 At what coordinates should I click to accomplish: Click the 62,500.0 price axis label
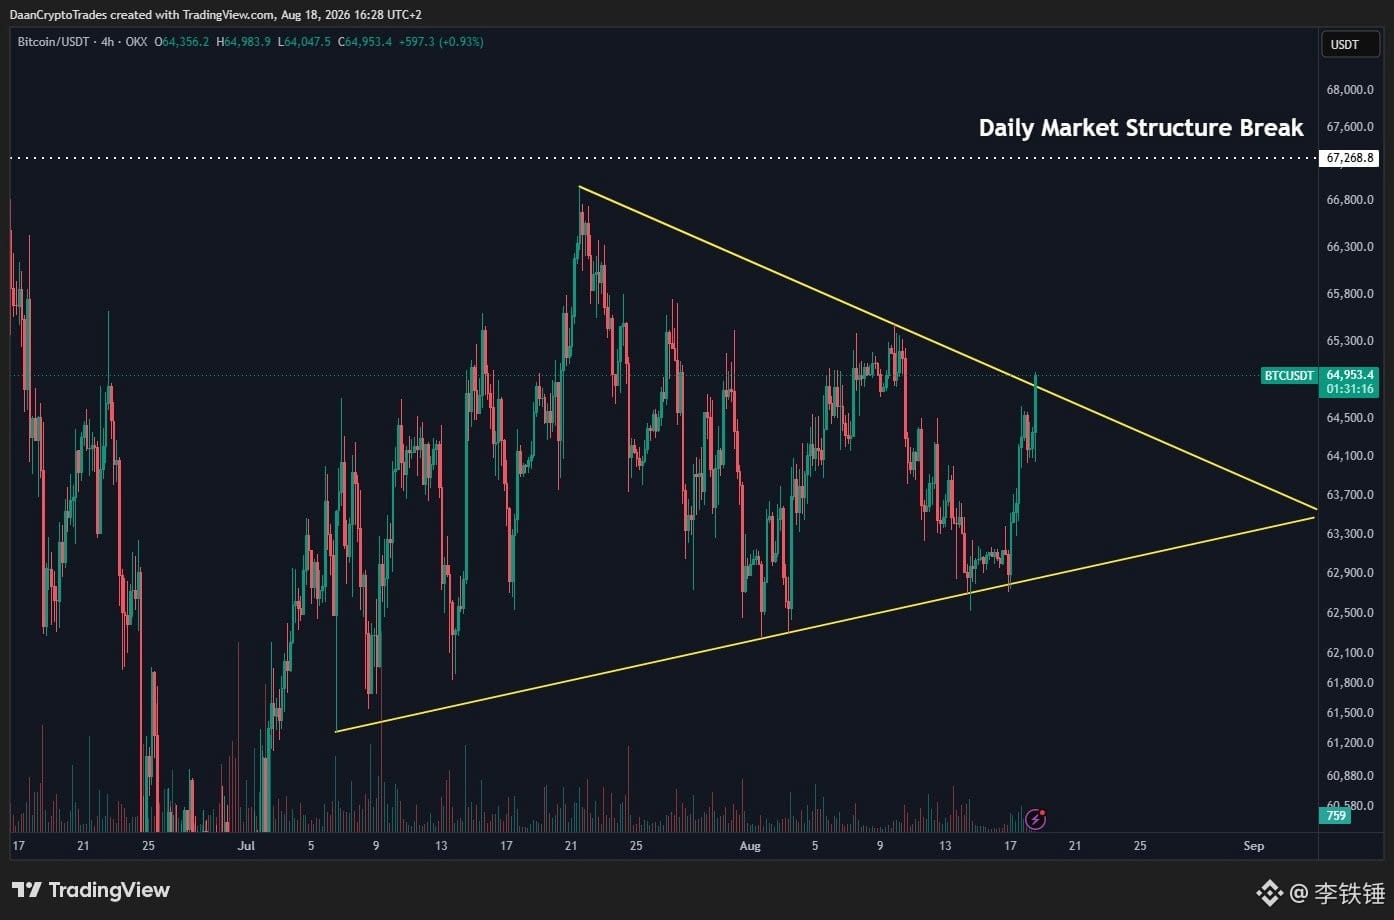tap(1350, 613)
